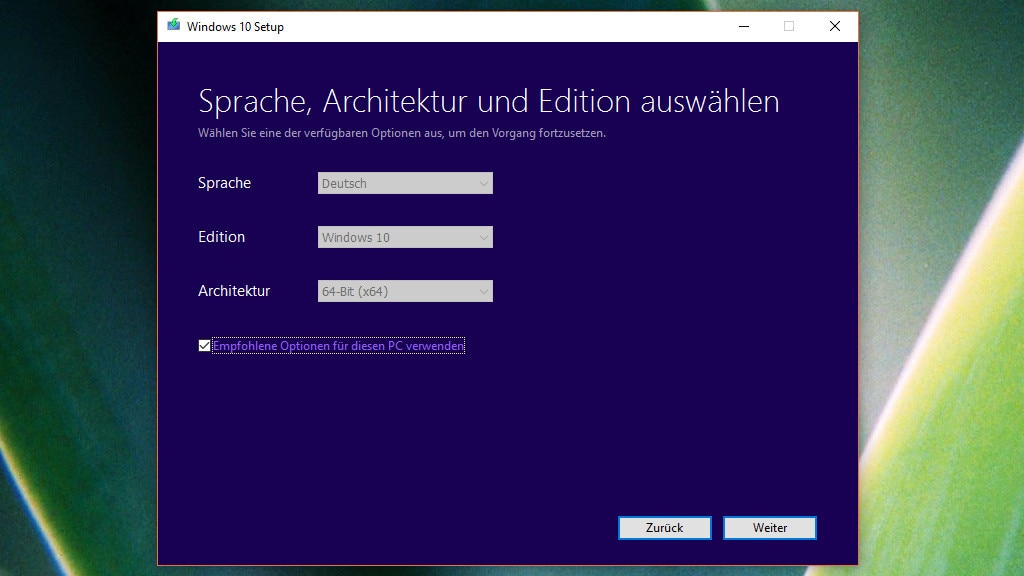Go back with the Zurück button
1024x576 pixels.
[x=664, y=528]
